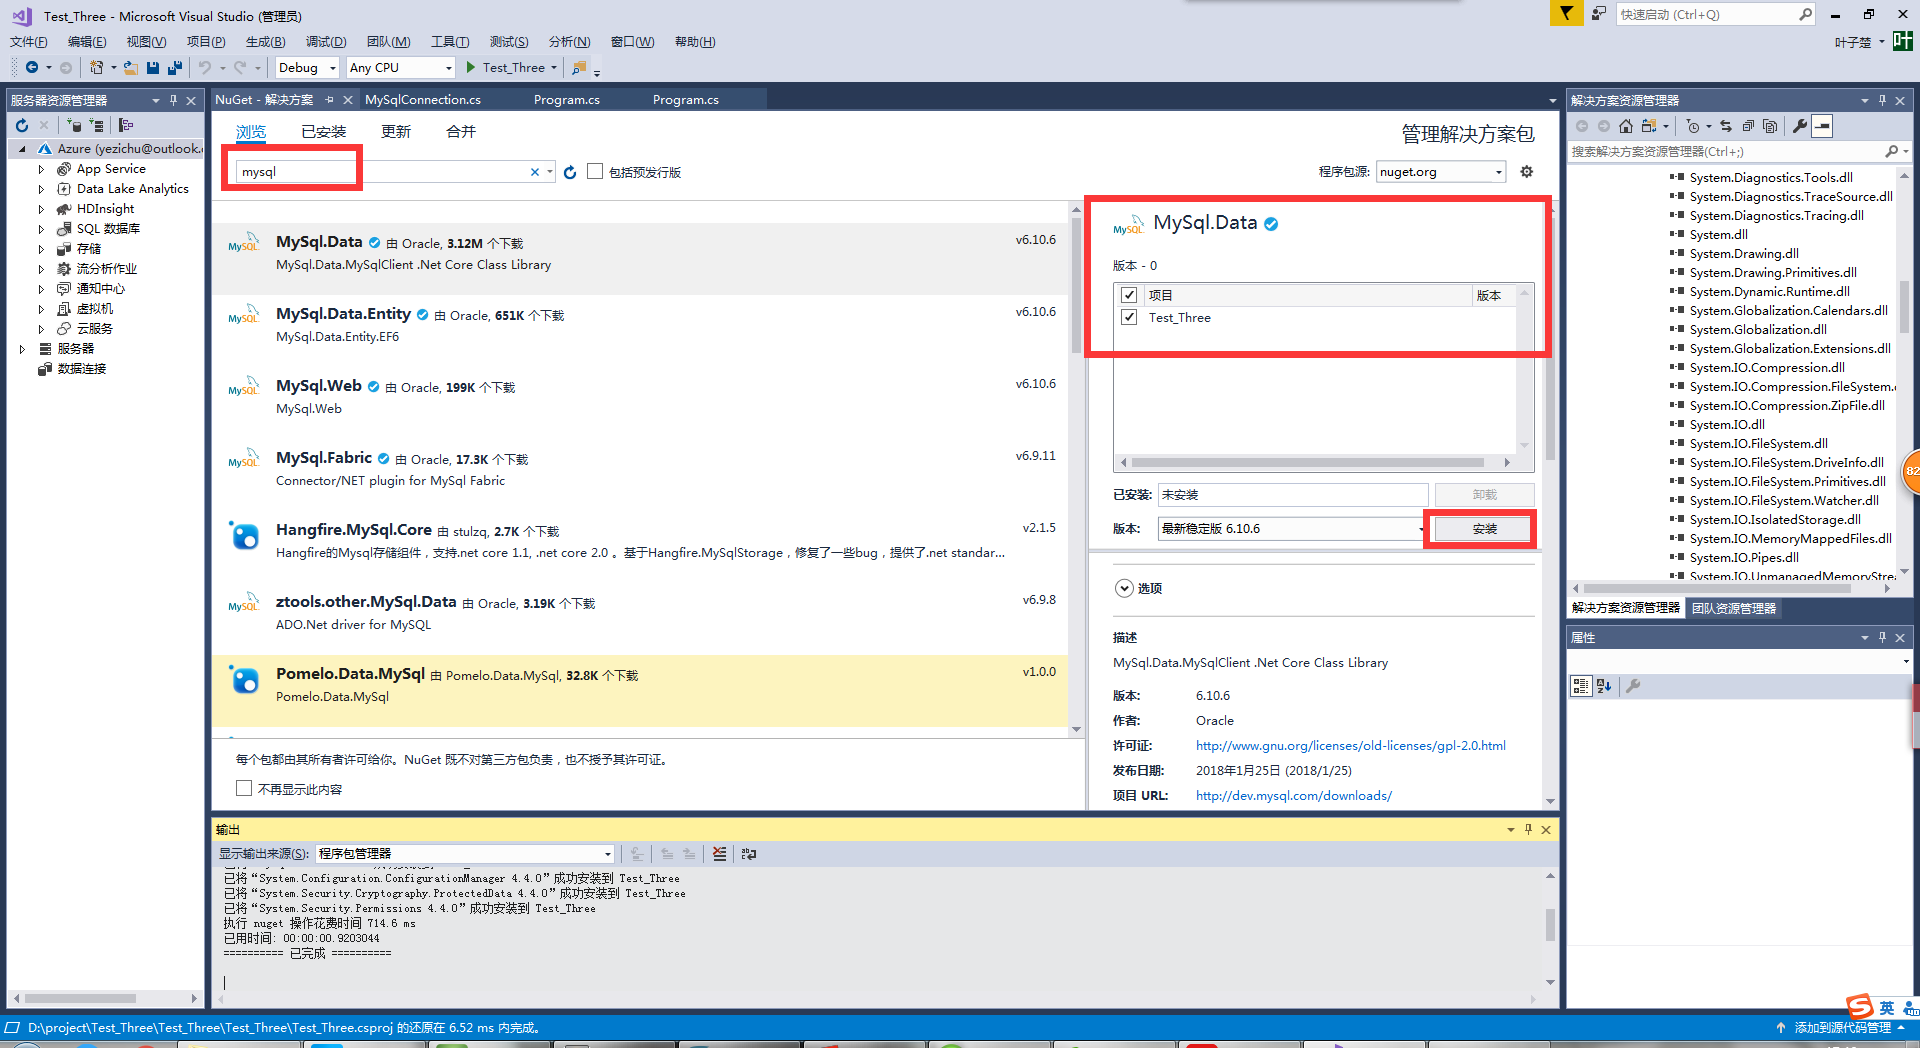The height and width of the screenshot is (1048, 1920).
Task: Switch to the Consolidate (合并) NuGet tab
Action: point(461,132)
